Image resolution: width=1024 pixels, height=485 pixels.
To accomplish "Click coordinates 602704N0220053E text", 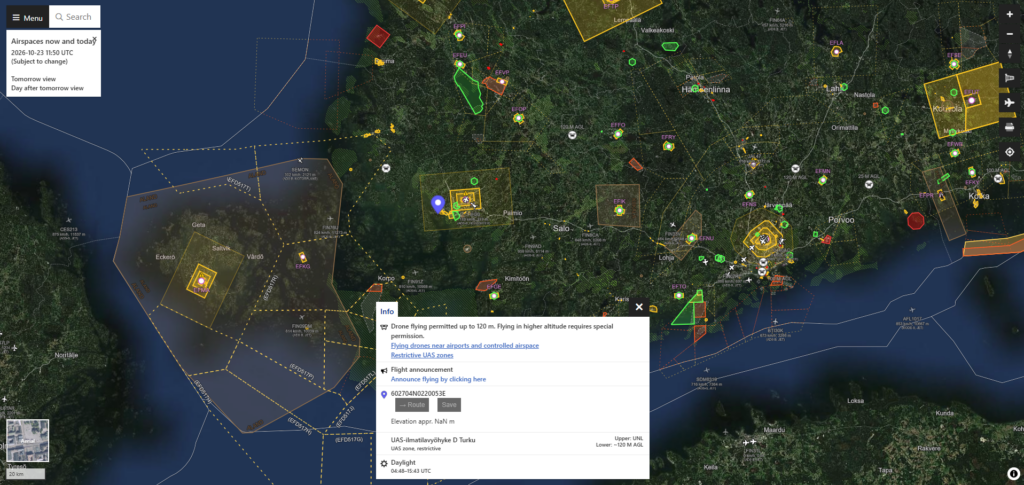I will [x=418, y=394].
